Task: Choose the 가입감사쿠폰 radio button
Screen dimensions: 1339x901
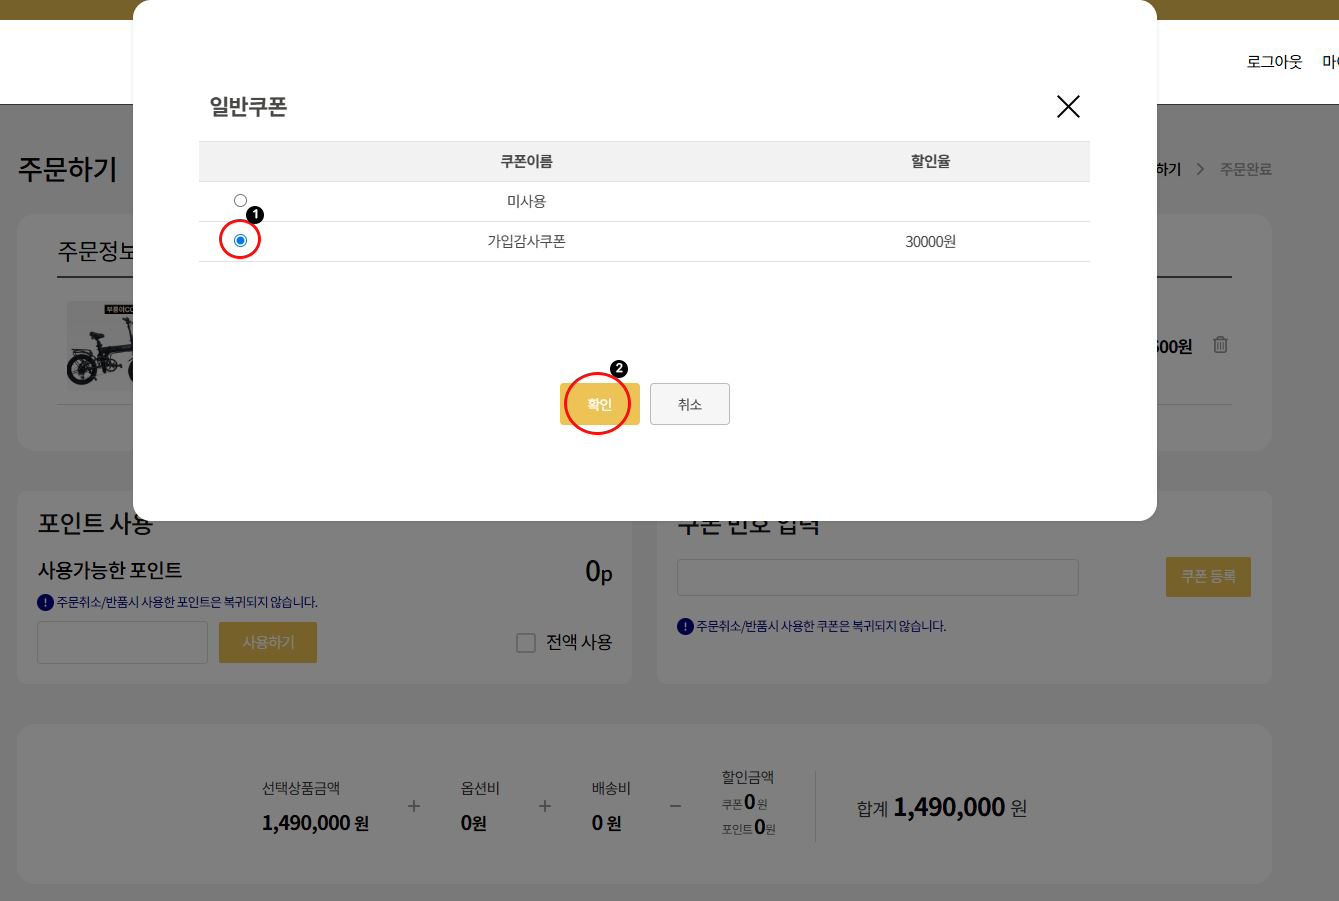Action: point(240,241)
